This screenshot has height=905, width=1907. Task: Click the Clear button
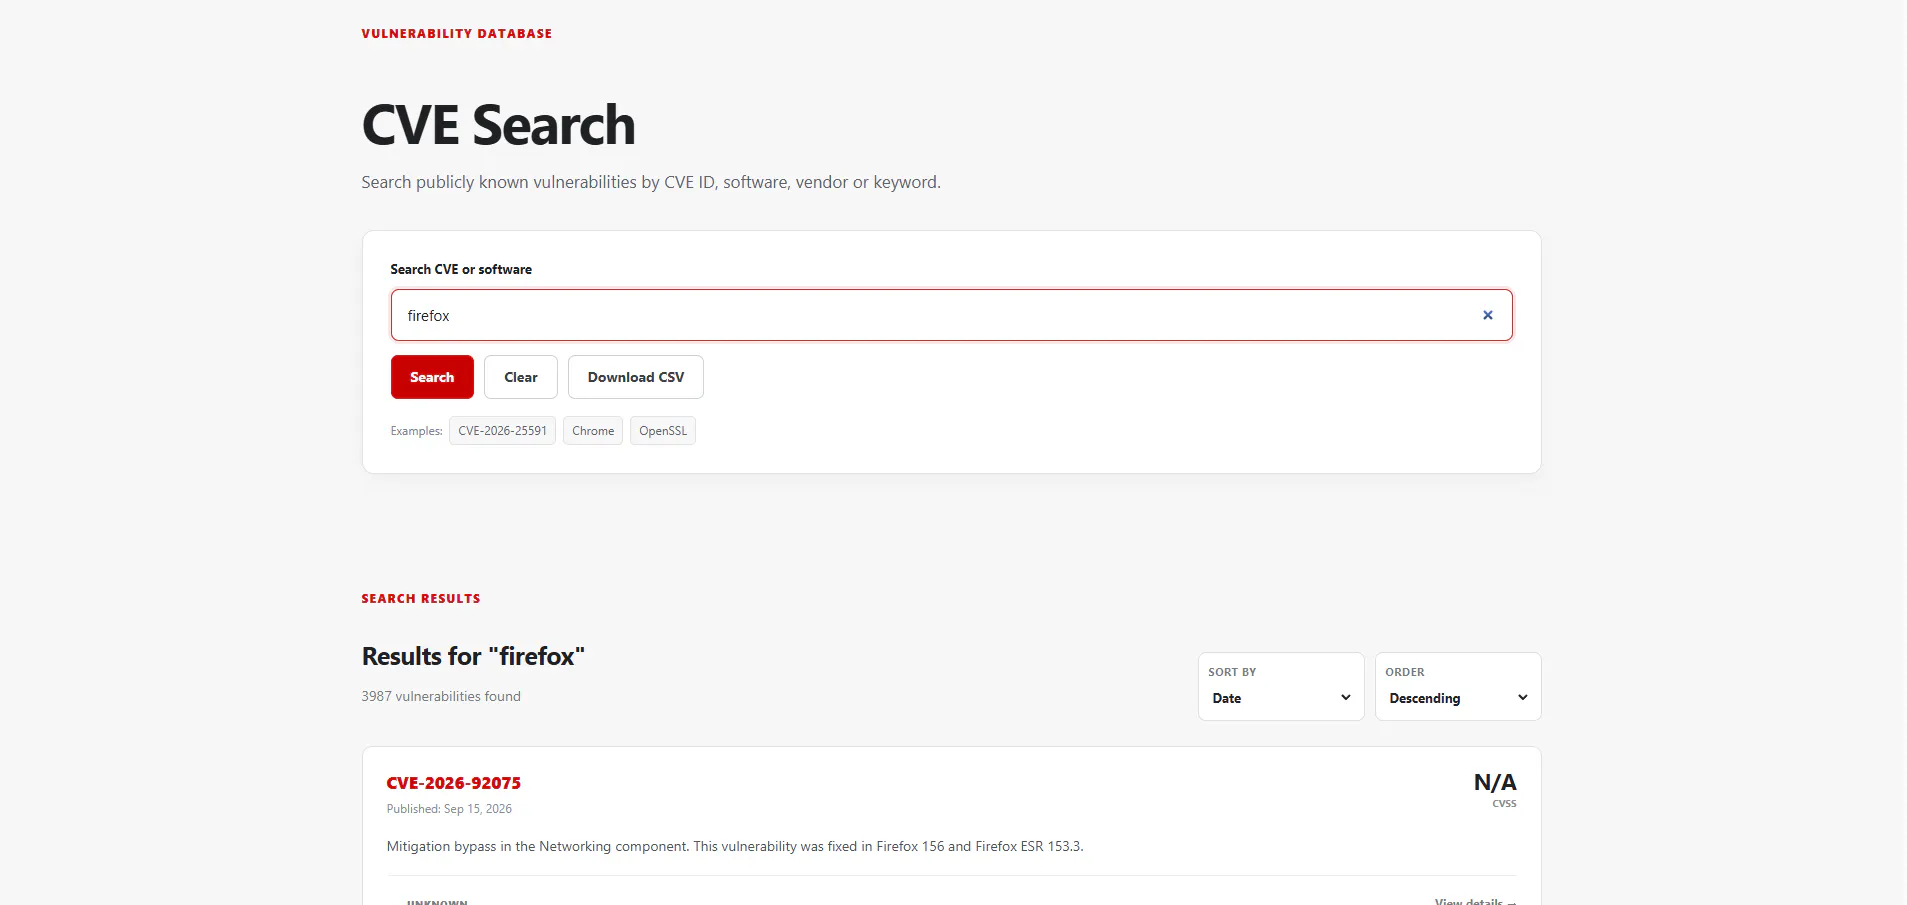521,377
